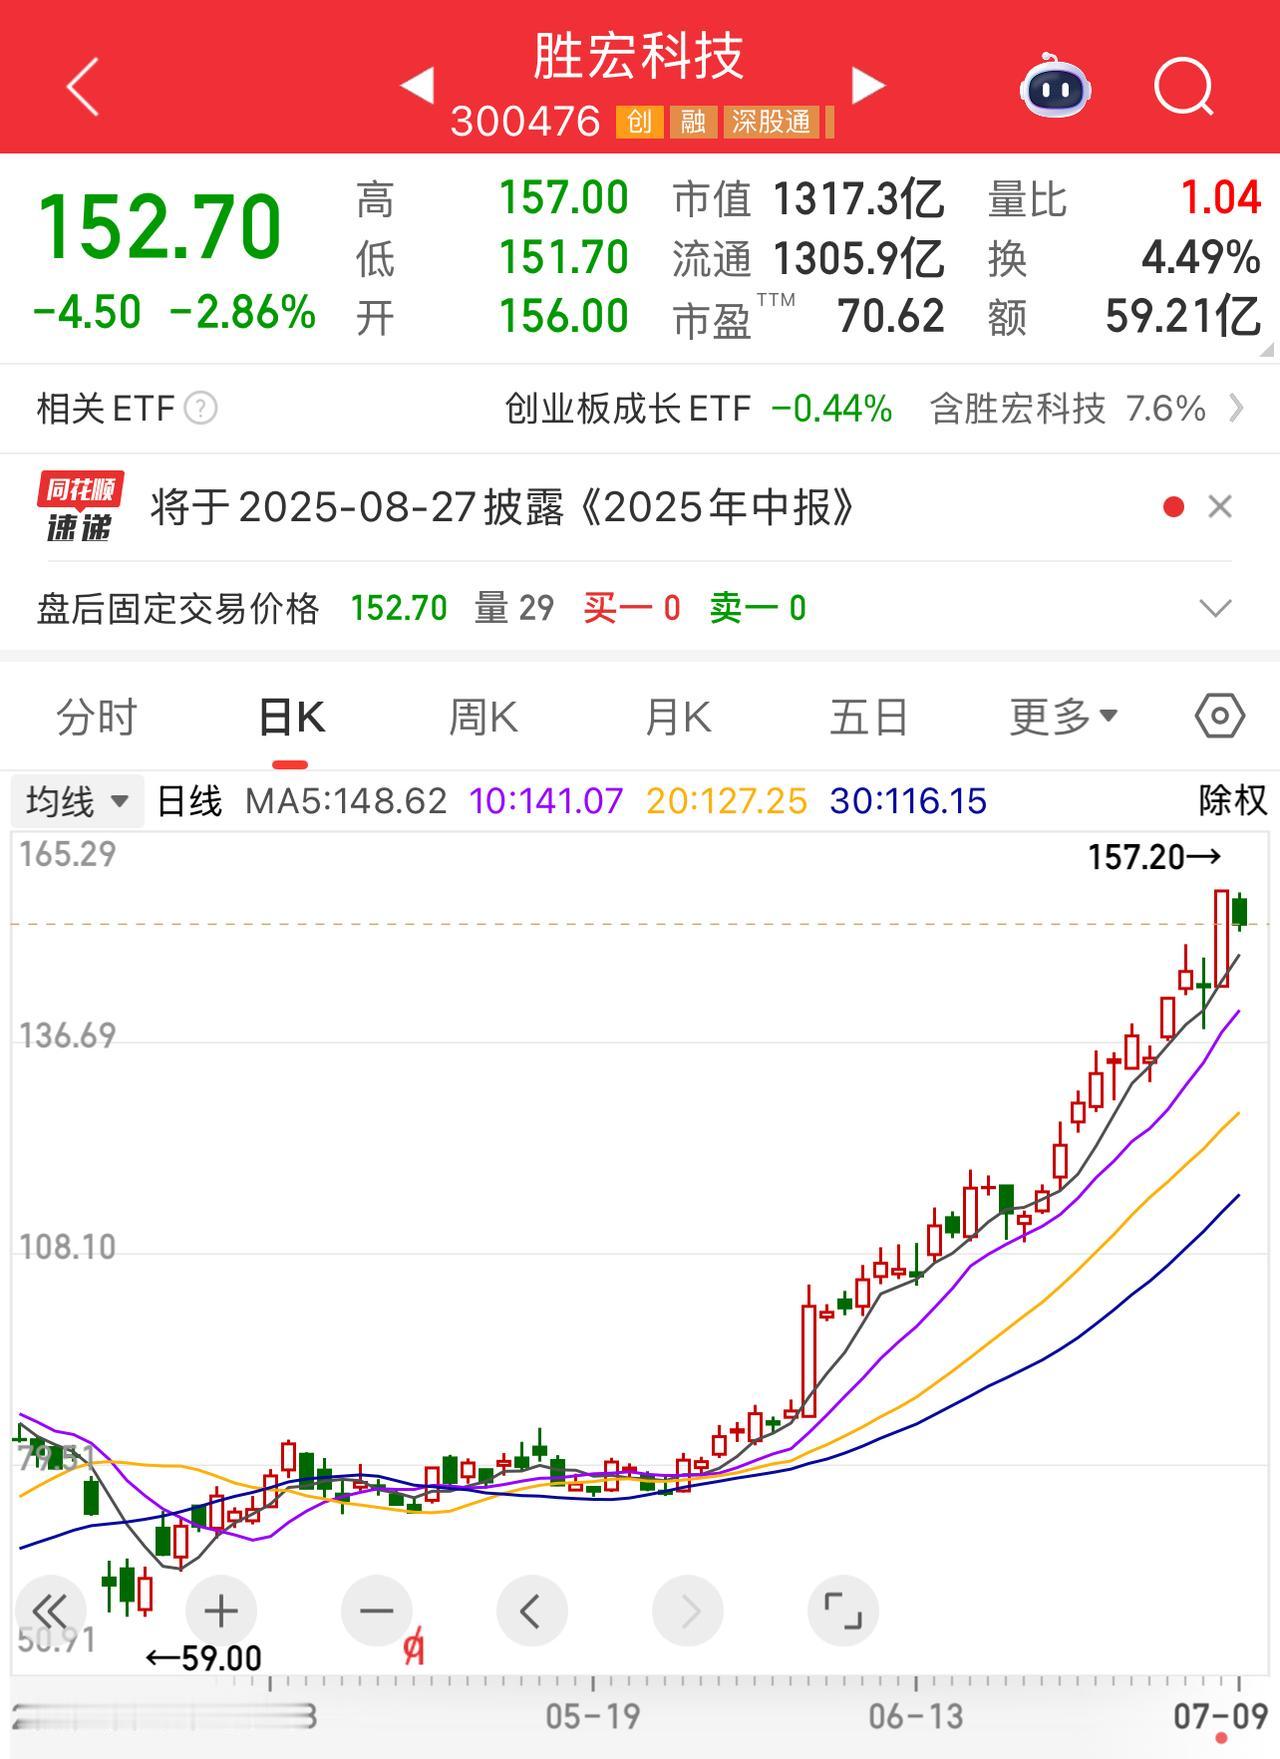
Task: Open the robot assistant icon
Action: pos(1055,86)
